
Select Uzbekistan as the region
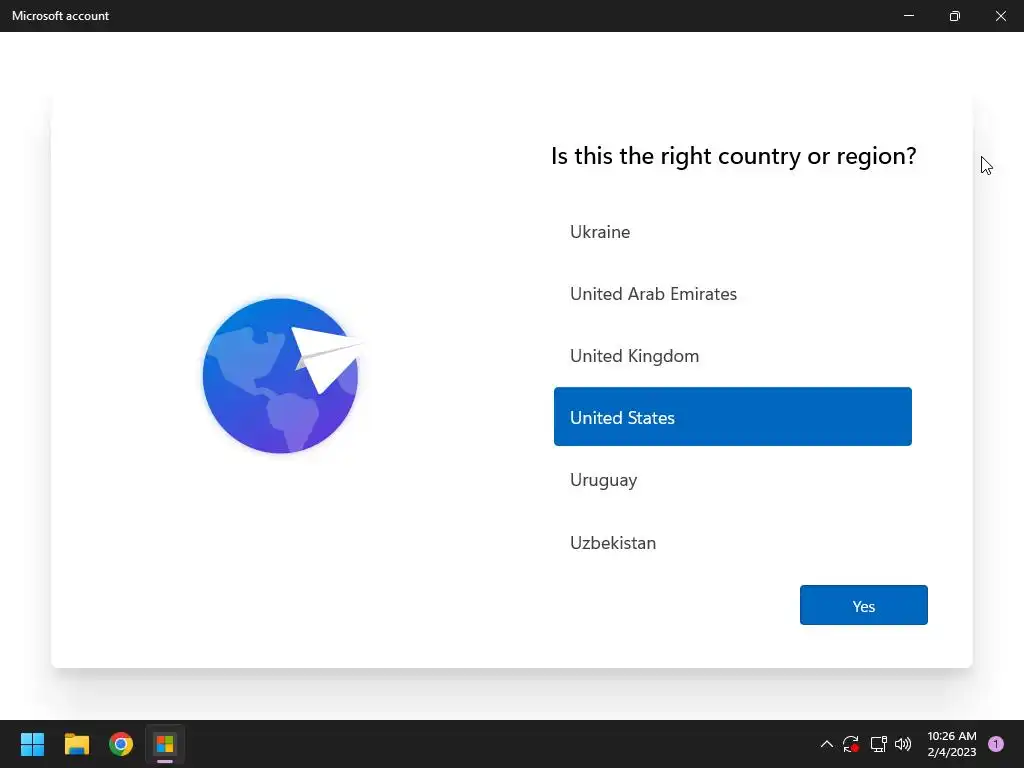point(732,543)
